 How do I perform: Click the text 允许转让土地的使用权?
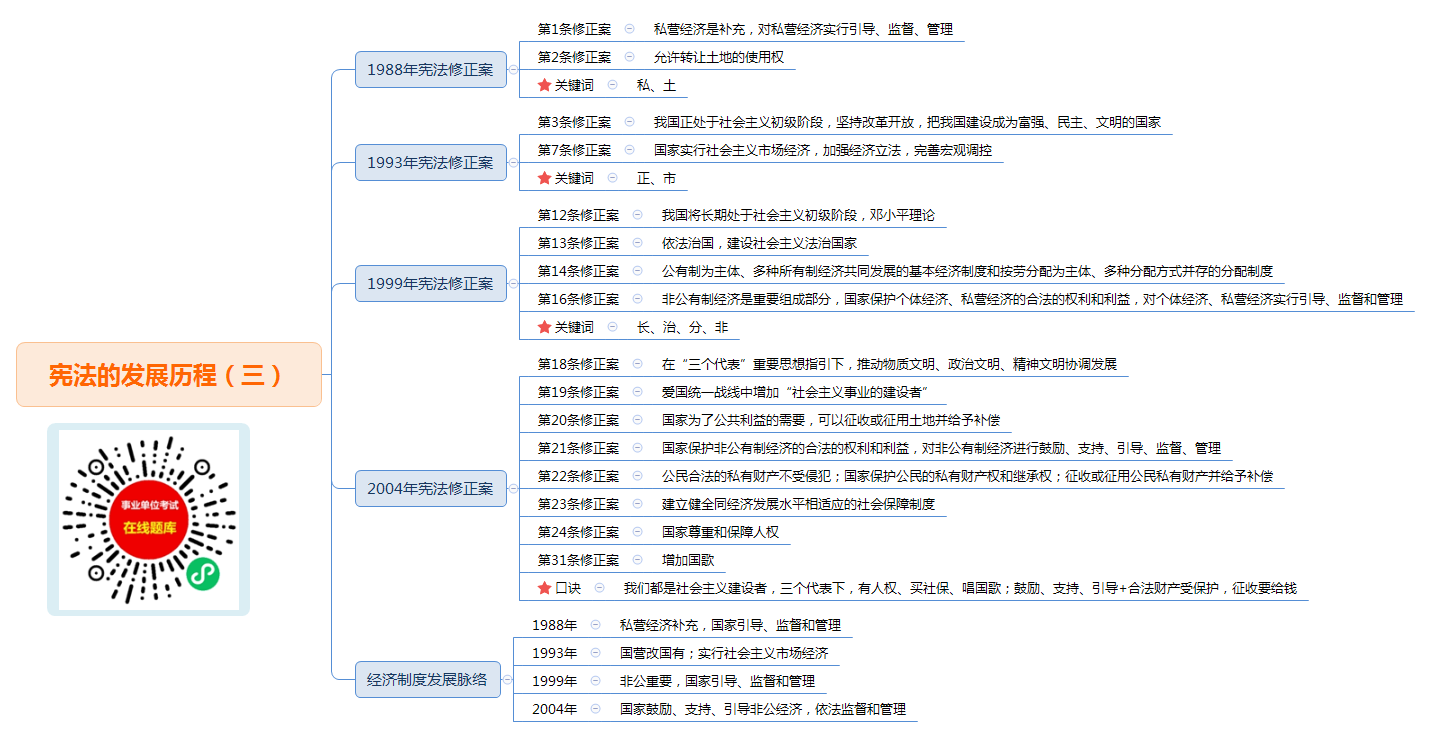coord(719,57)
